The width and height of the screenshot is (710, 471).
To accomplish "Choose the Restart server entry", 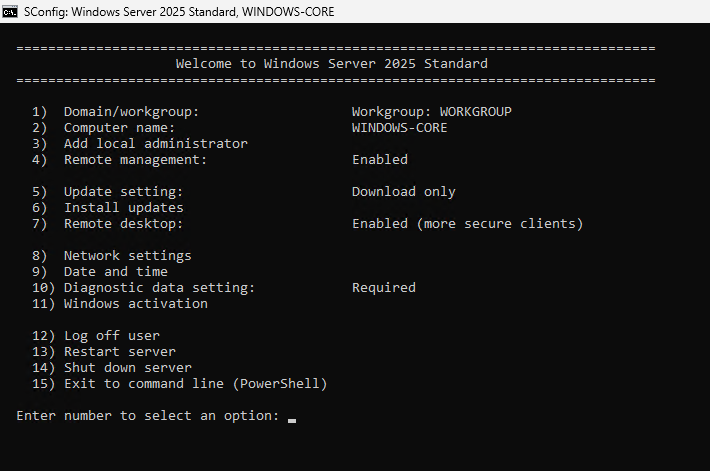I will coord(119,352).
